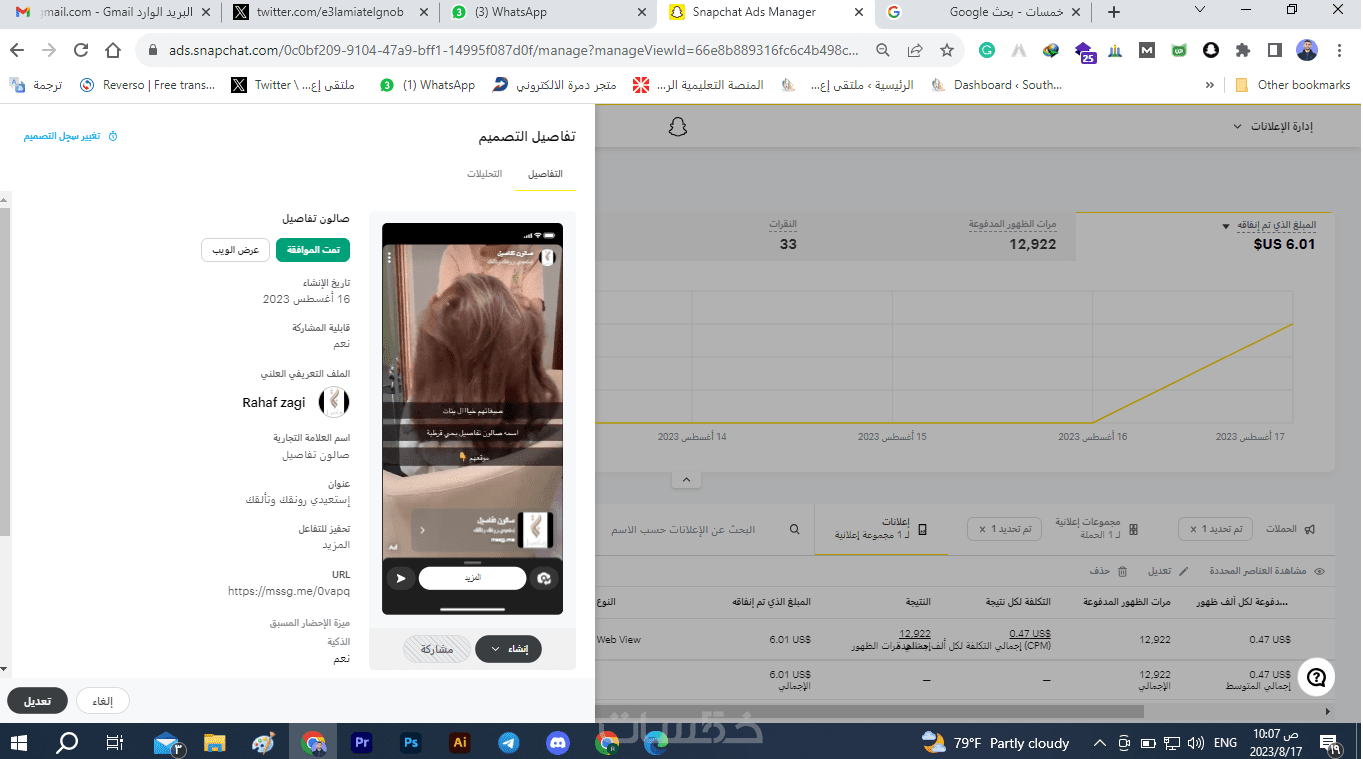Click the search magnifier icon by ad name
The height and width of the screenshot is (759, 1363).
coord(795,529)
